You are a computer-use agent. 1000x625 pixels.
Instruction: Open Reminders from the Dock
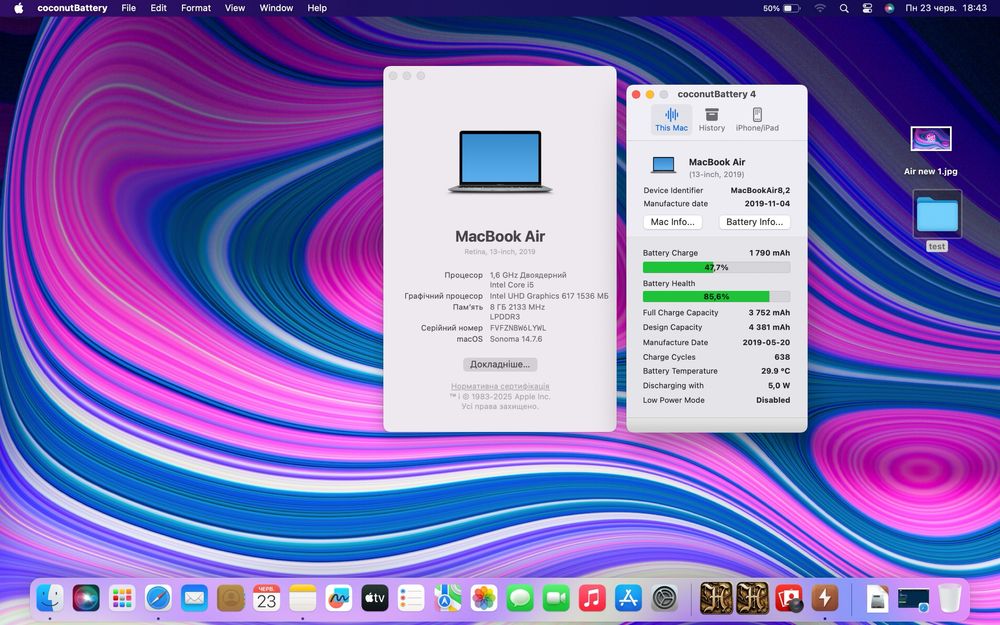tap(411, 598)
